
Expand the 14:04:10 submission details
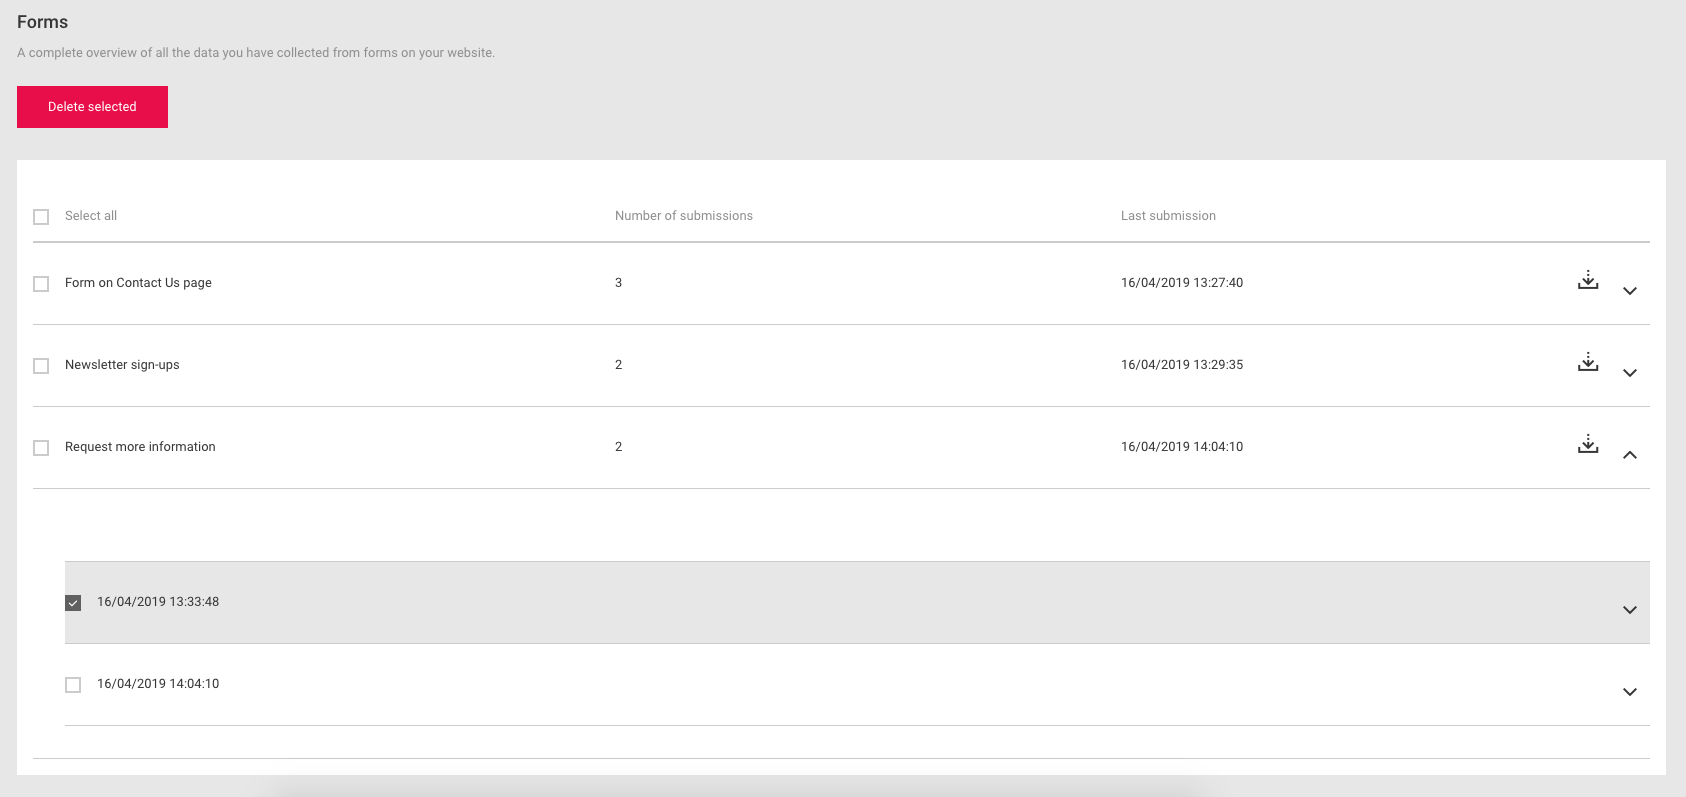[1629, 692]
